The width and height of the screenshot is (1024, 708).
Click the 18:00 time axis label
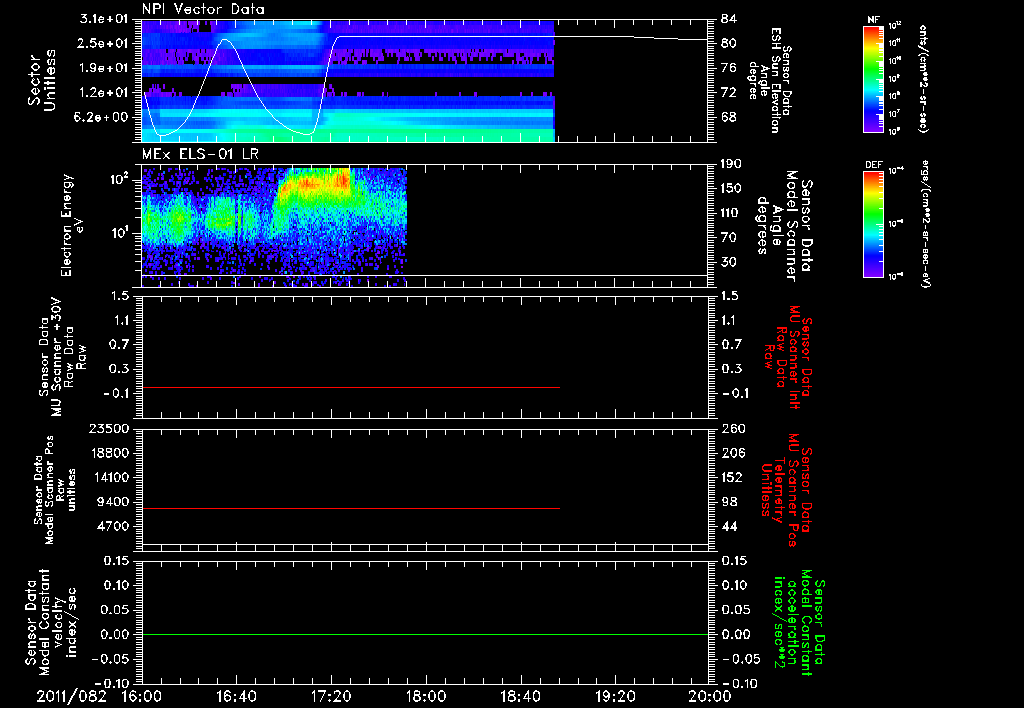coord(426,696)
